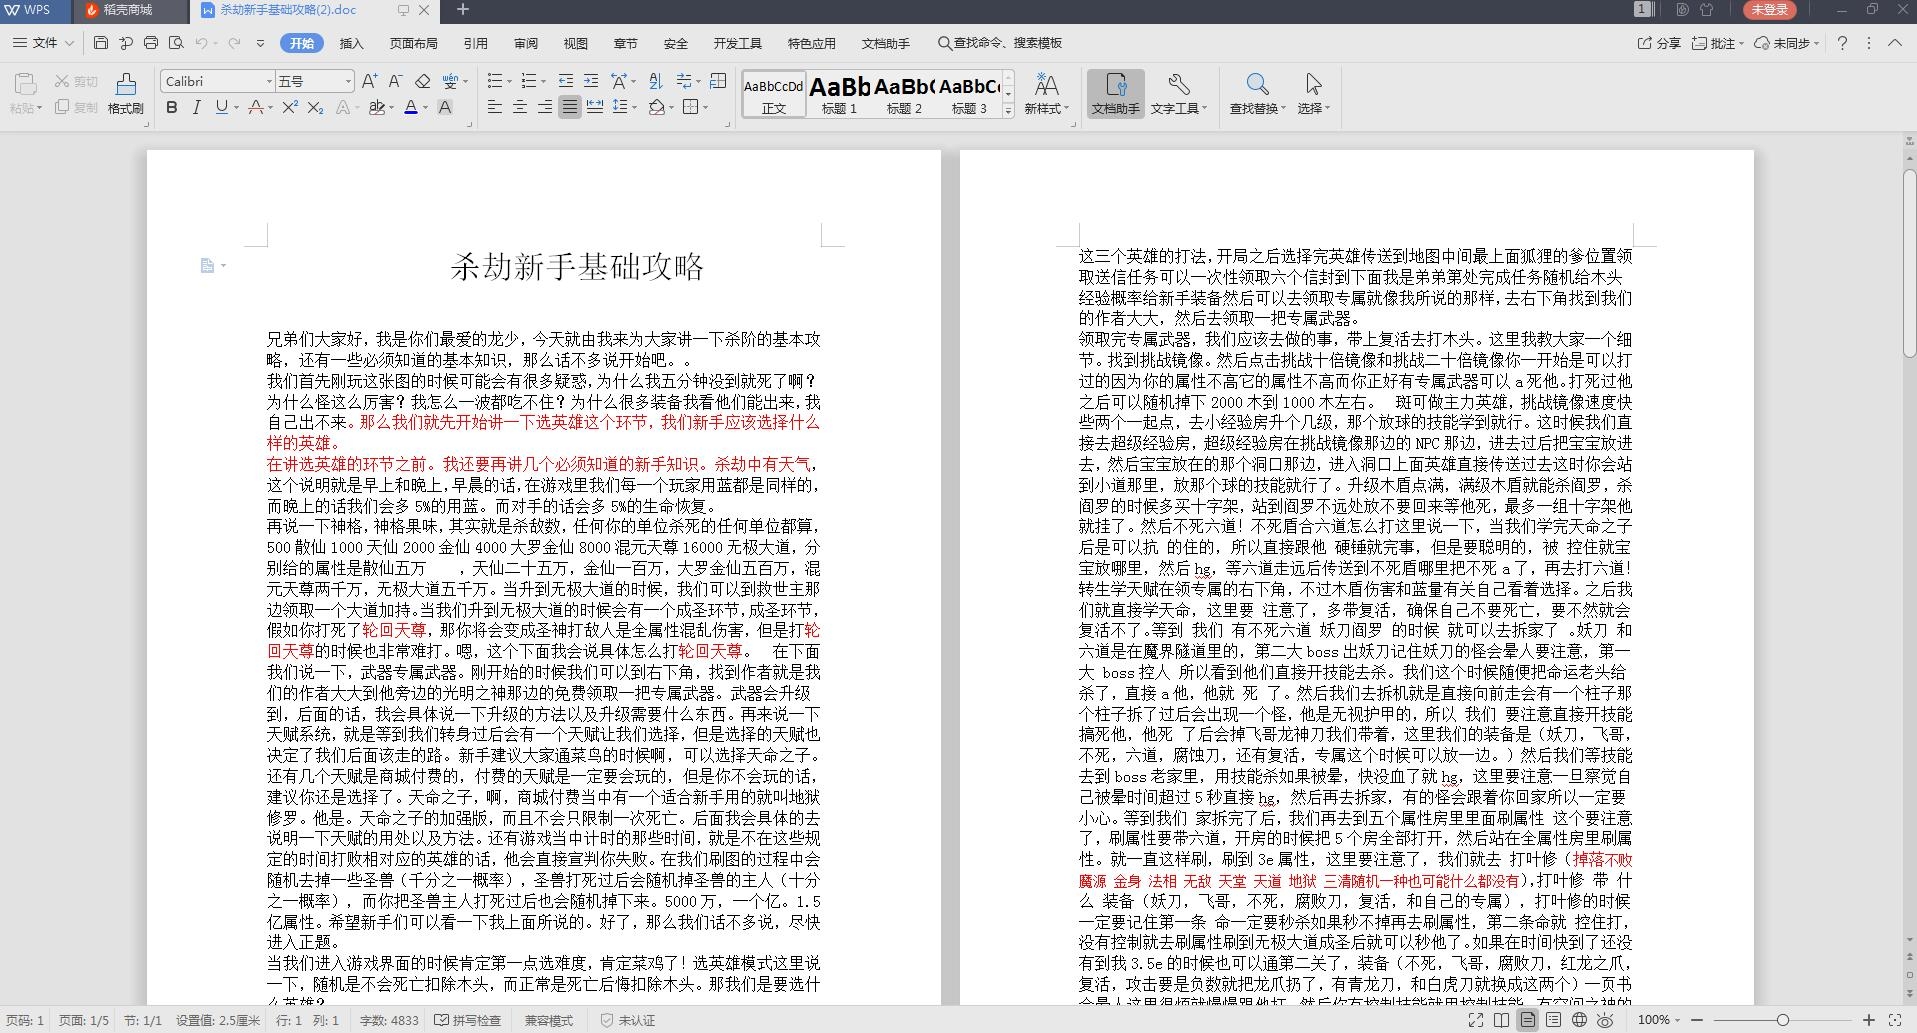Click the Undo arrow
The width and height of the screenshot is (1917, 1033).
tap(201, 43)
